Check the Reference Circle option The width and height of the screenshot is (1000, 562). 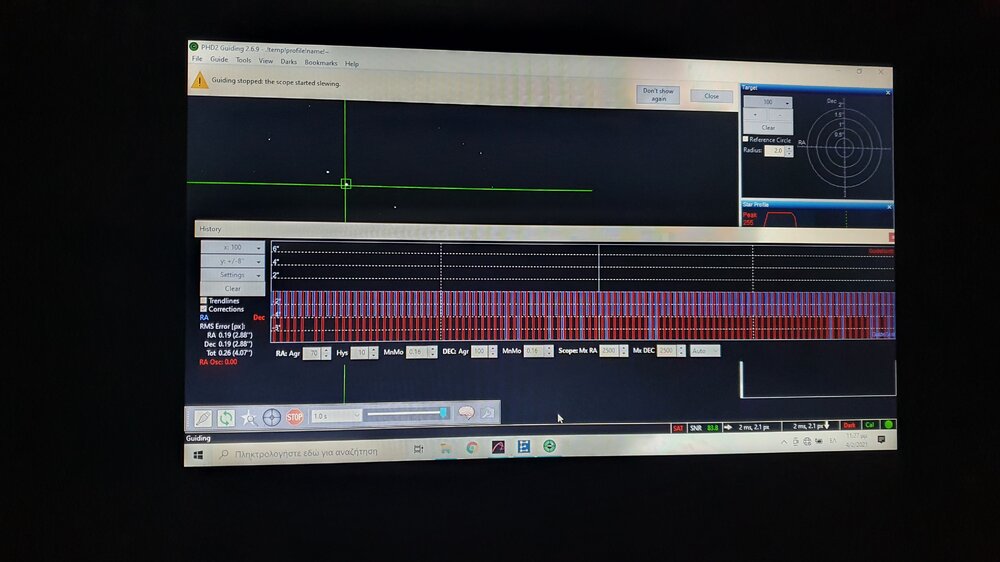tap(746, 139)
